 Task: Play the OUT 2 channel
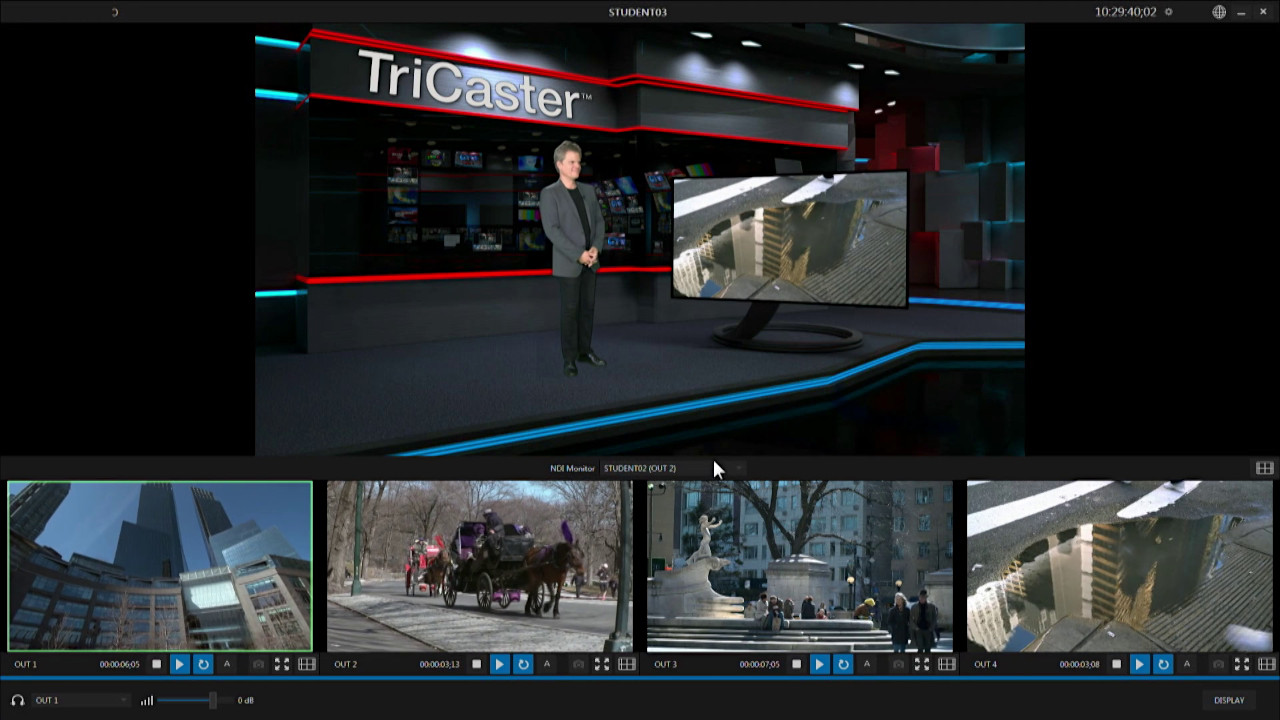(x=500, y=664)
